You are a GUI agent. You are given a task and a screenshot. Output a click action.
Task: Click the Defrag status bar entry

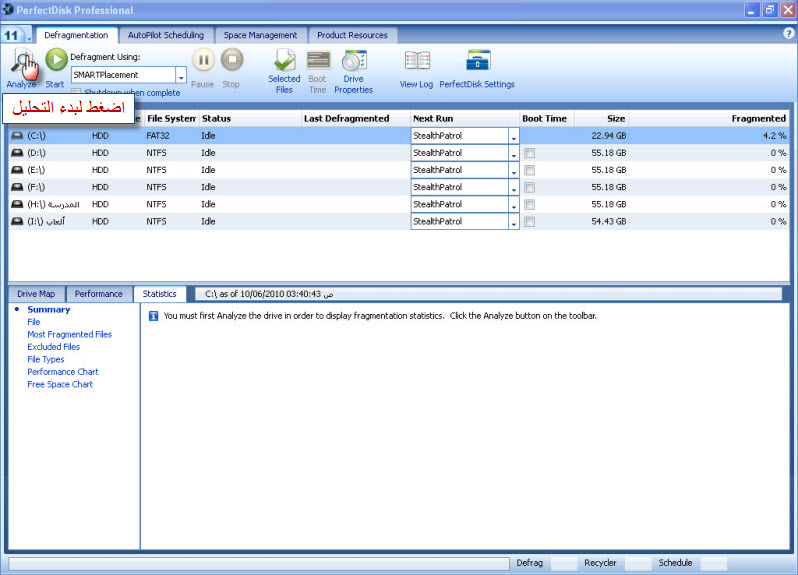[530, 563]
